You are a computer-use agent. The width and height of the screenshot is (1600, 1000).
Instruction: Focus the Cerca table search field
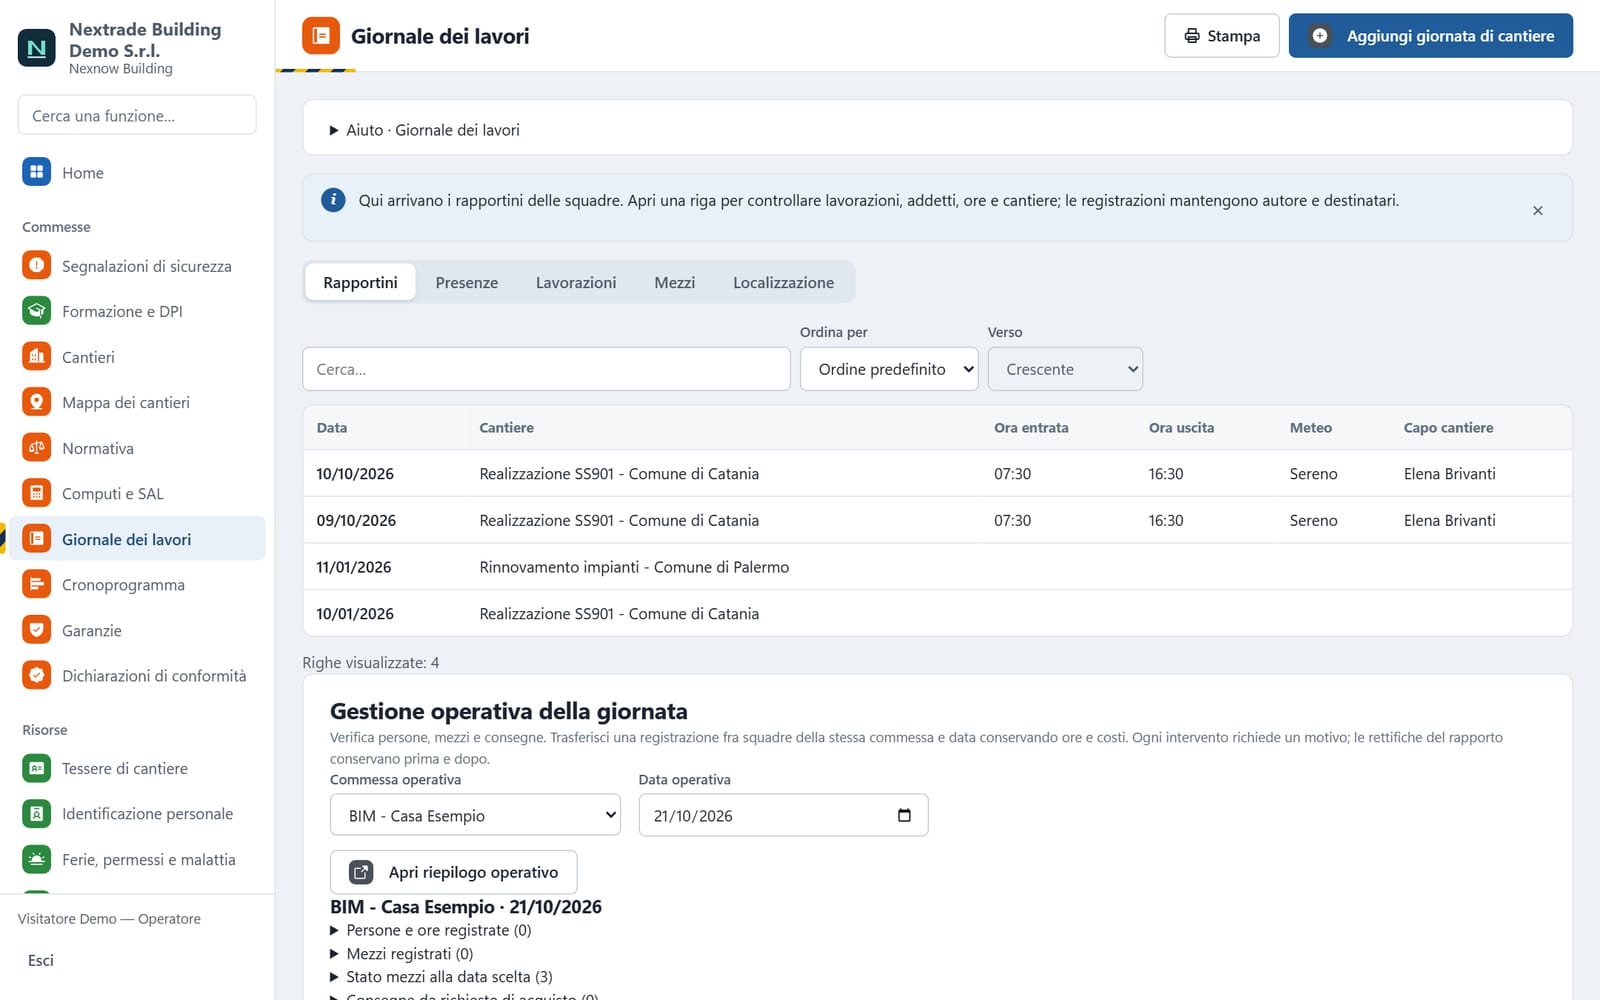pyautogui.click(x=546, y=369)
